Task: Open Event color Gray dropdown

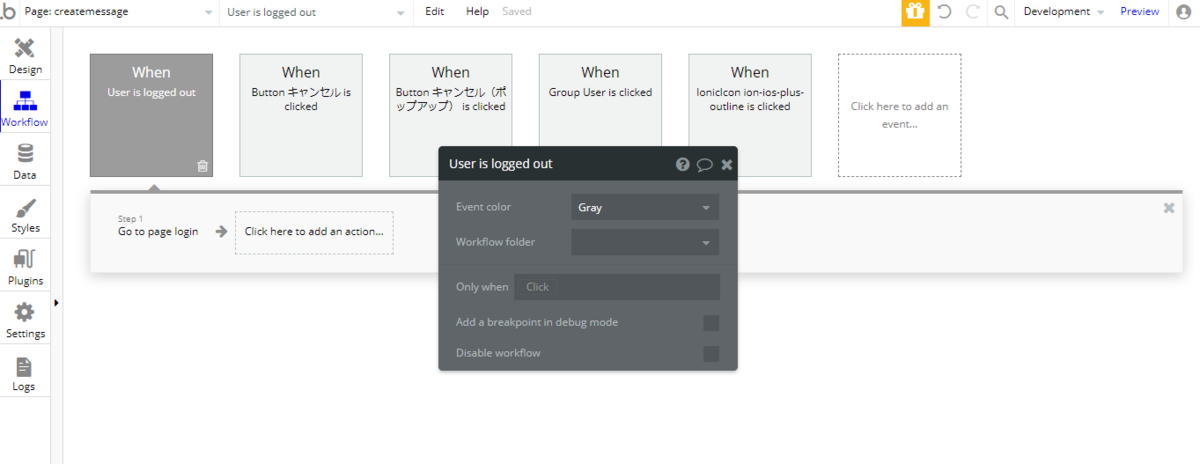Action: (645, 208)
